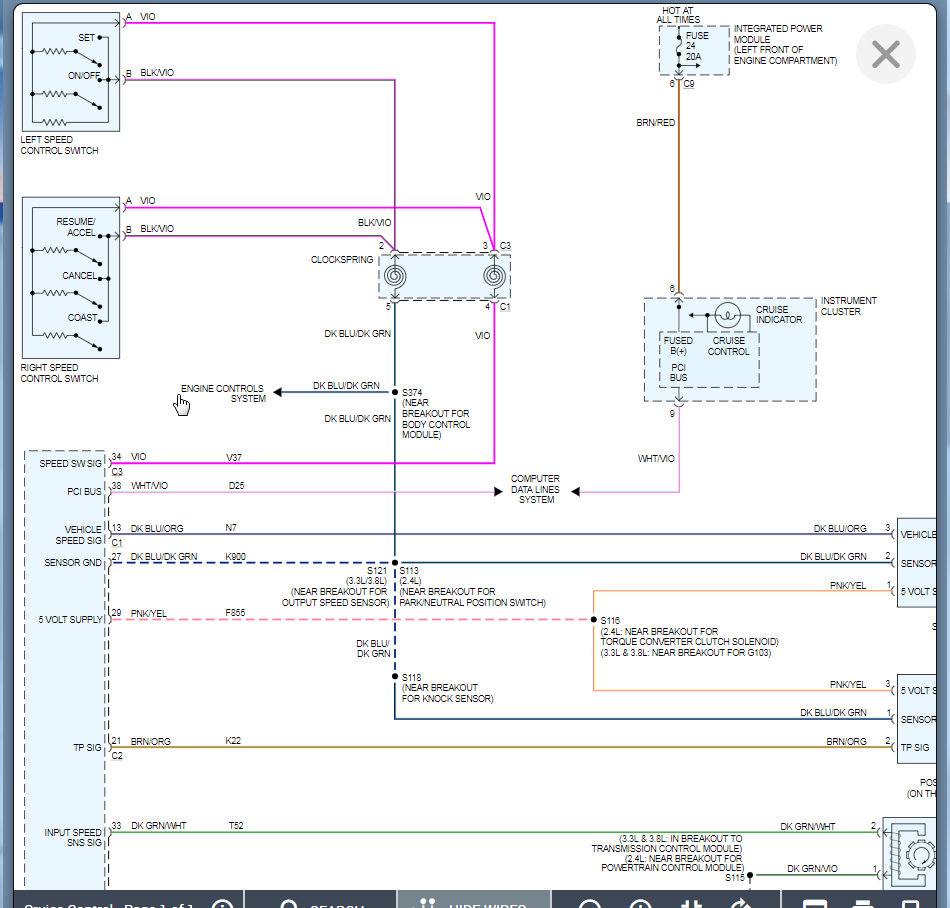Zoom in using the plus magnifier icon

640,904
